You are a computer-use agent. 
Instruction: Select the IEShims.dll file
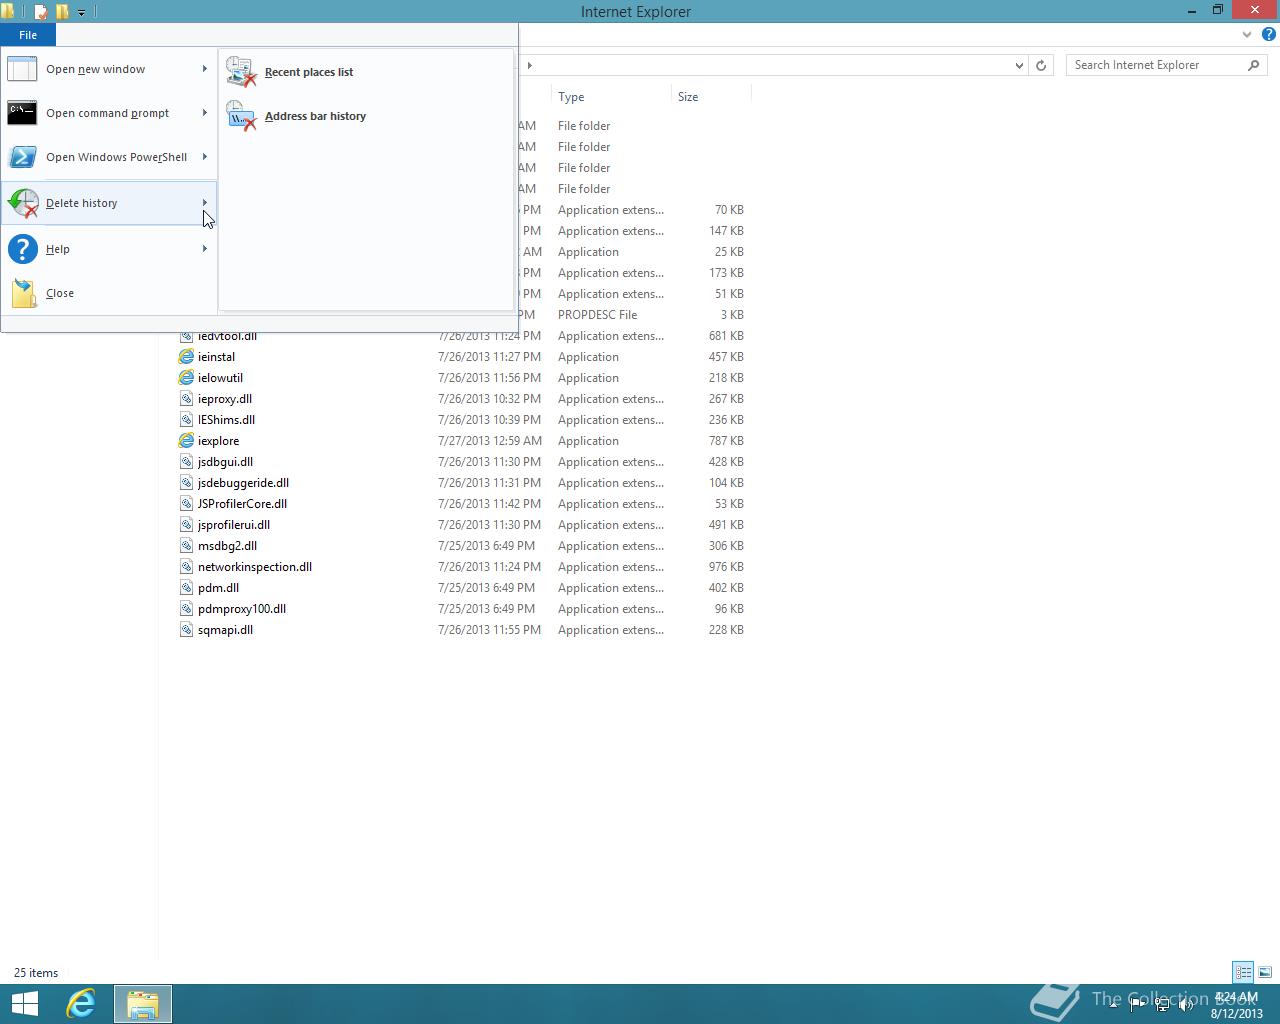[x=226, y=420]
